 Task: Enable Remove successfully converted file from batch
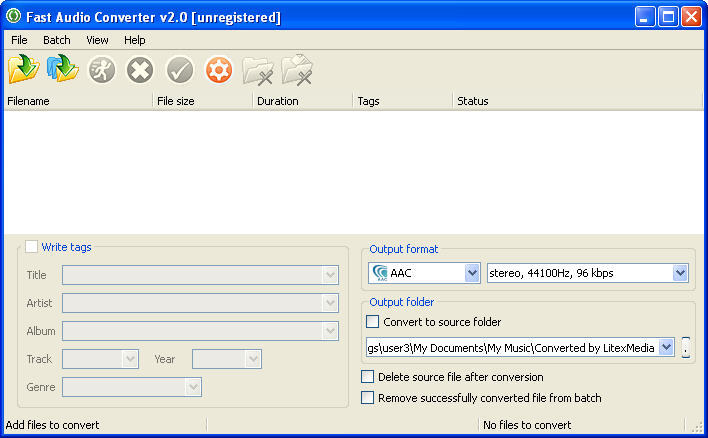click(x=368, y=398)
